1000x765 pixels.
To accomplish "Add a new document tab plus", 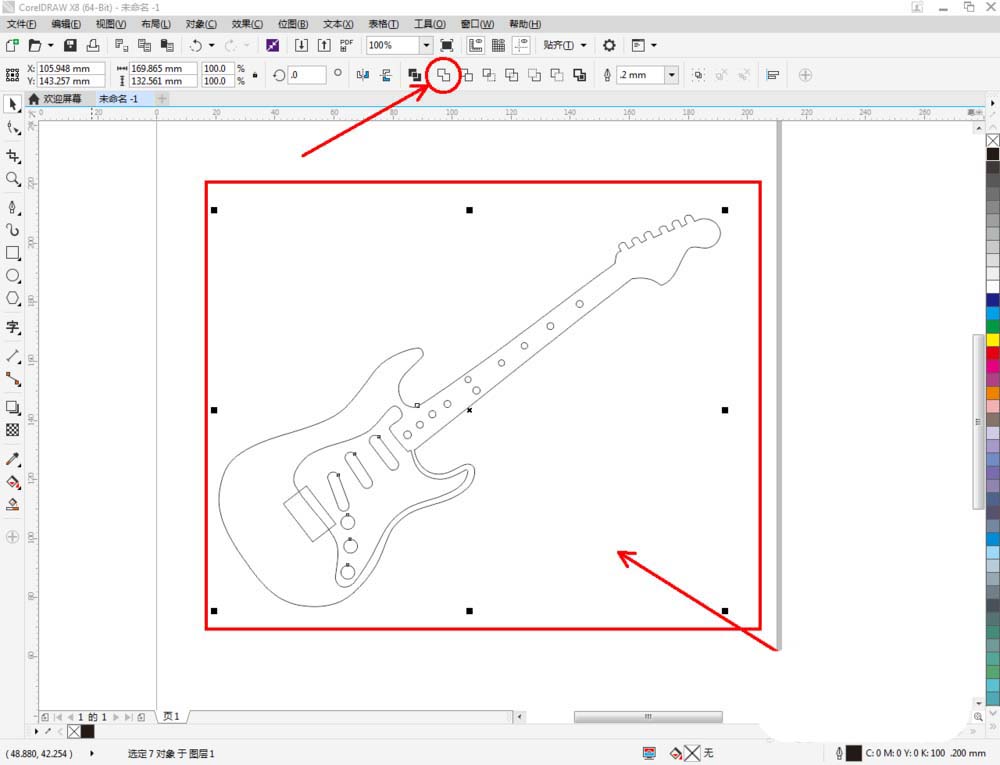I will click(x=162, y=99).
